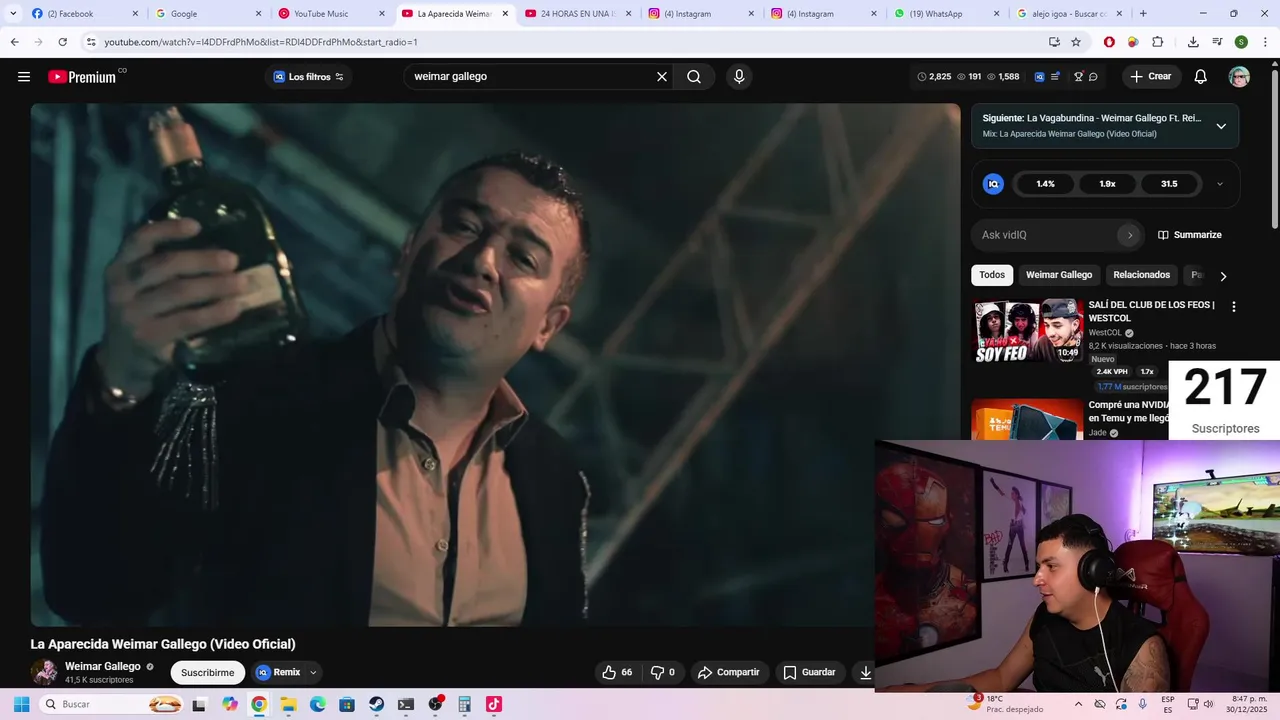Select the Todos filter chip
1280x720 pixels.
tap(992, 275)
